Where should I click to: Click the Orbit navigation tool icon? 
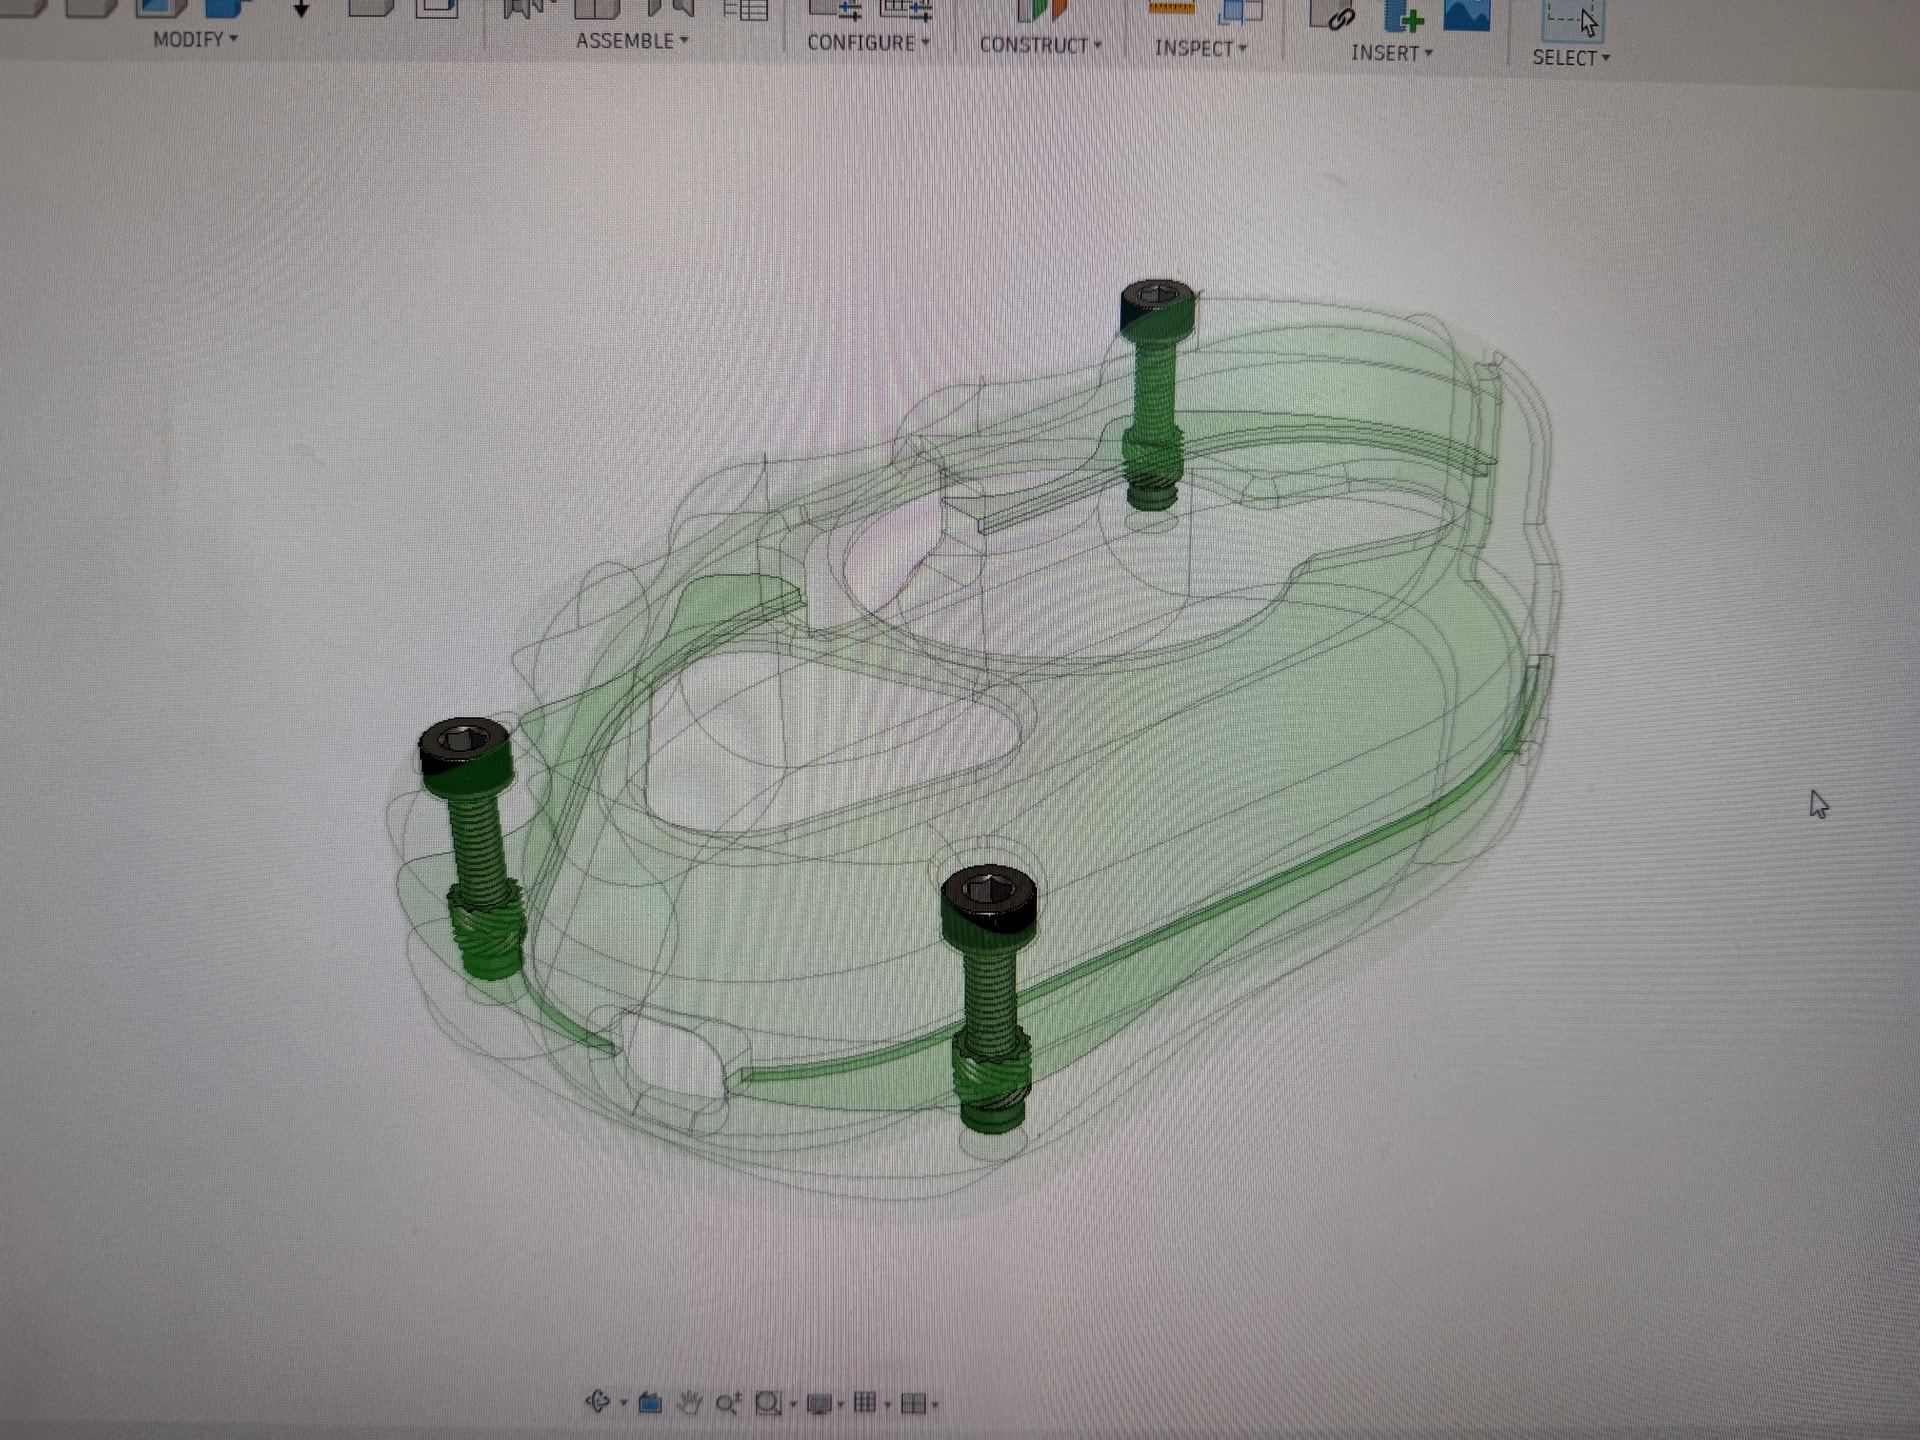tap(598, 1401)
